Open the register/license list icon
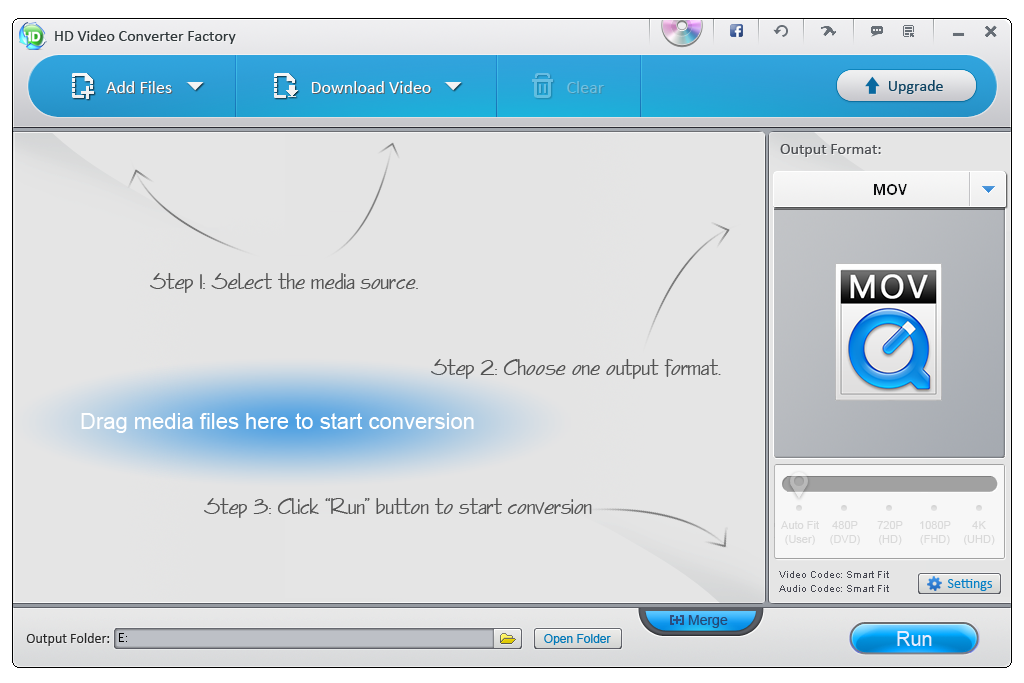This screenshot has height=683, width=1024. pos(908,31)
